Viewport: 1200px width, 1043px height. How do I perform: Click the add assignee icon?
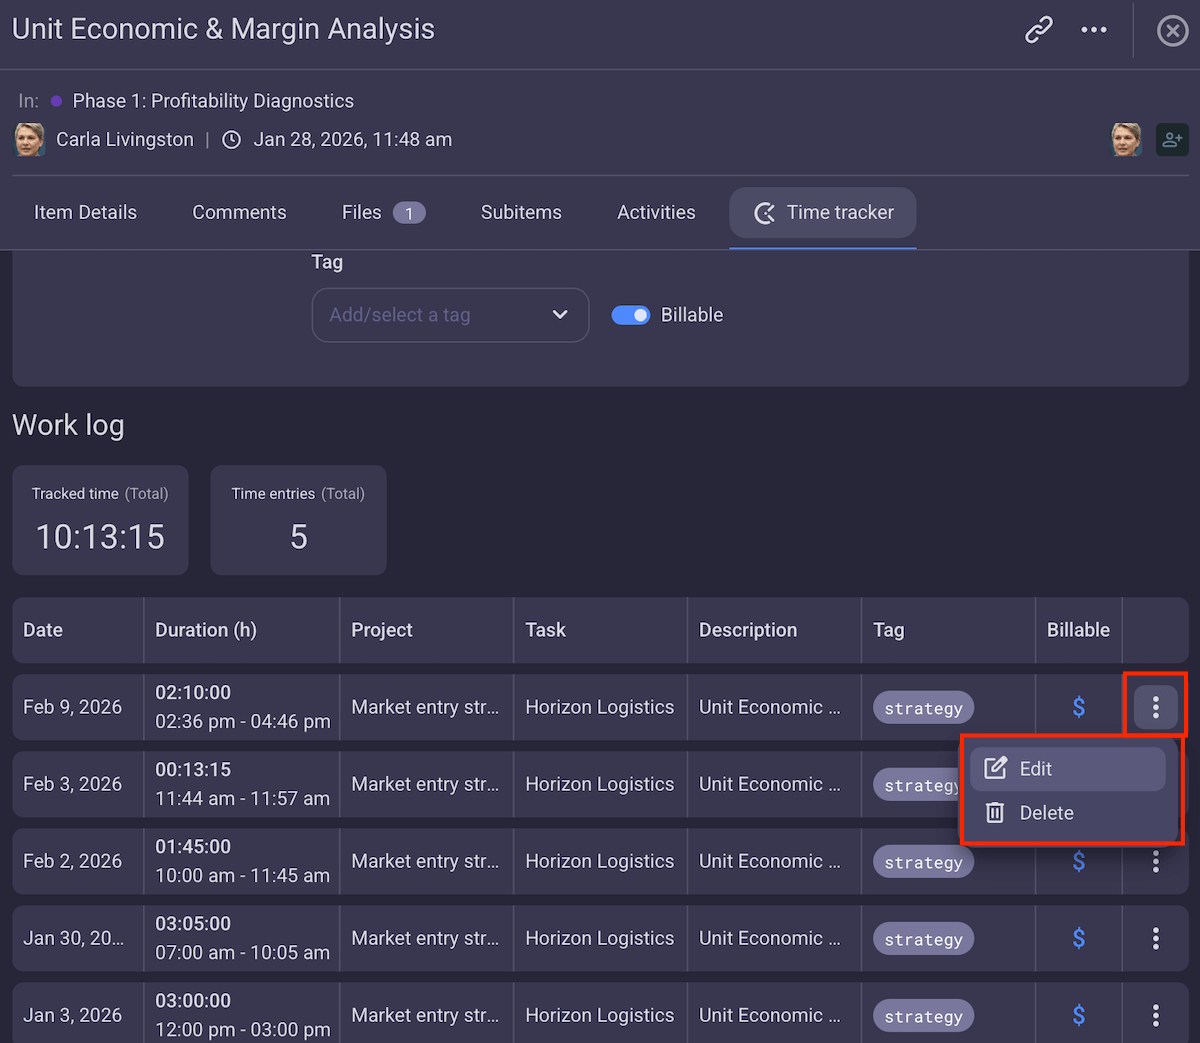point(1172,140)
